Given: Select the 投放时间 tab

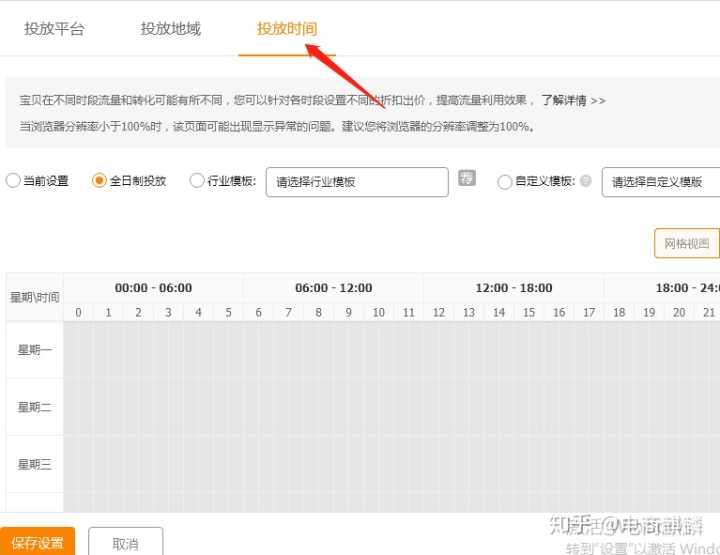Looking at the screenshot, I should [287, 28].
